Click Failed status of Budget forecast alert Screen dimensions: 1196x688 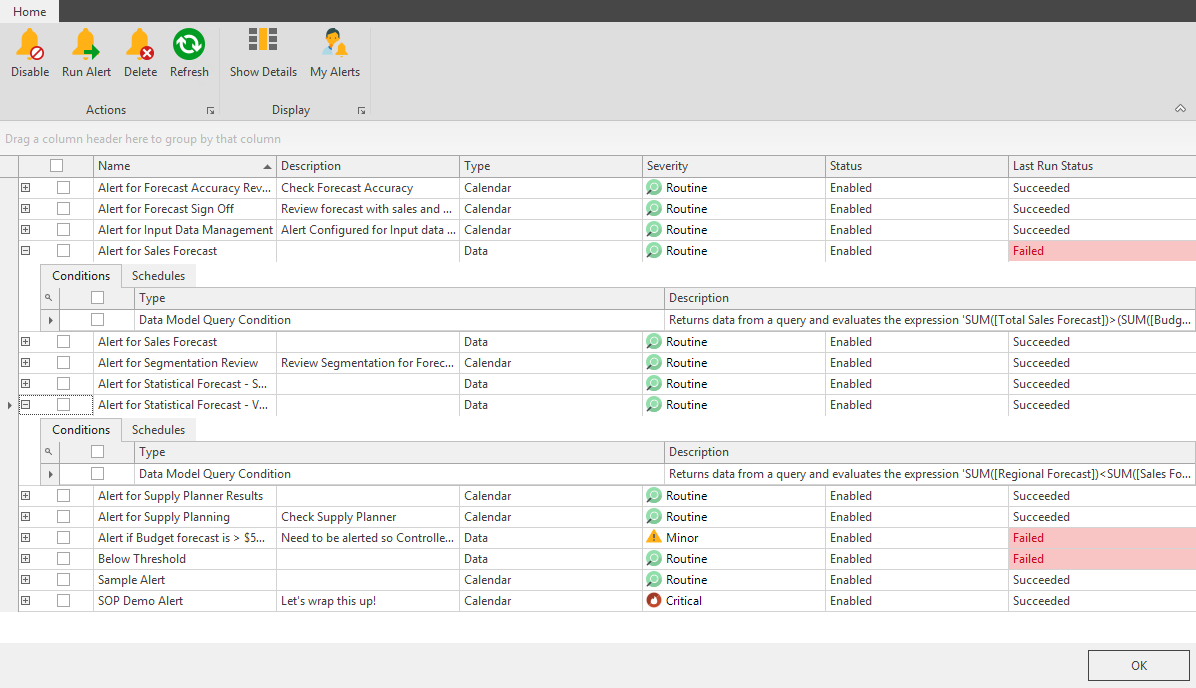point(1102,537)
